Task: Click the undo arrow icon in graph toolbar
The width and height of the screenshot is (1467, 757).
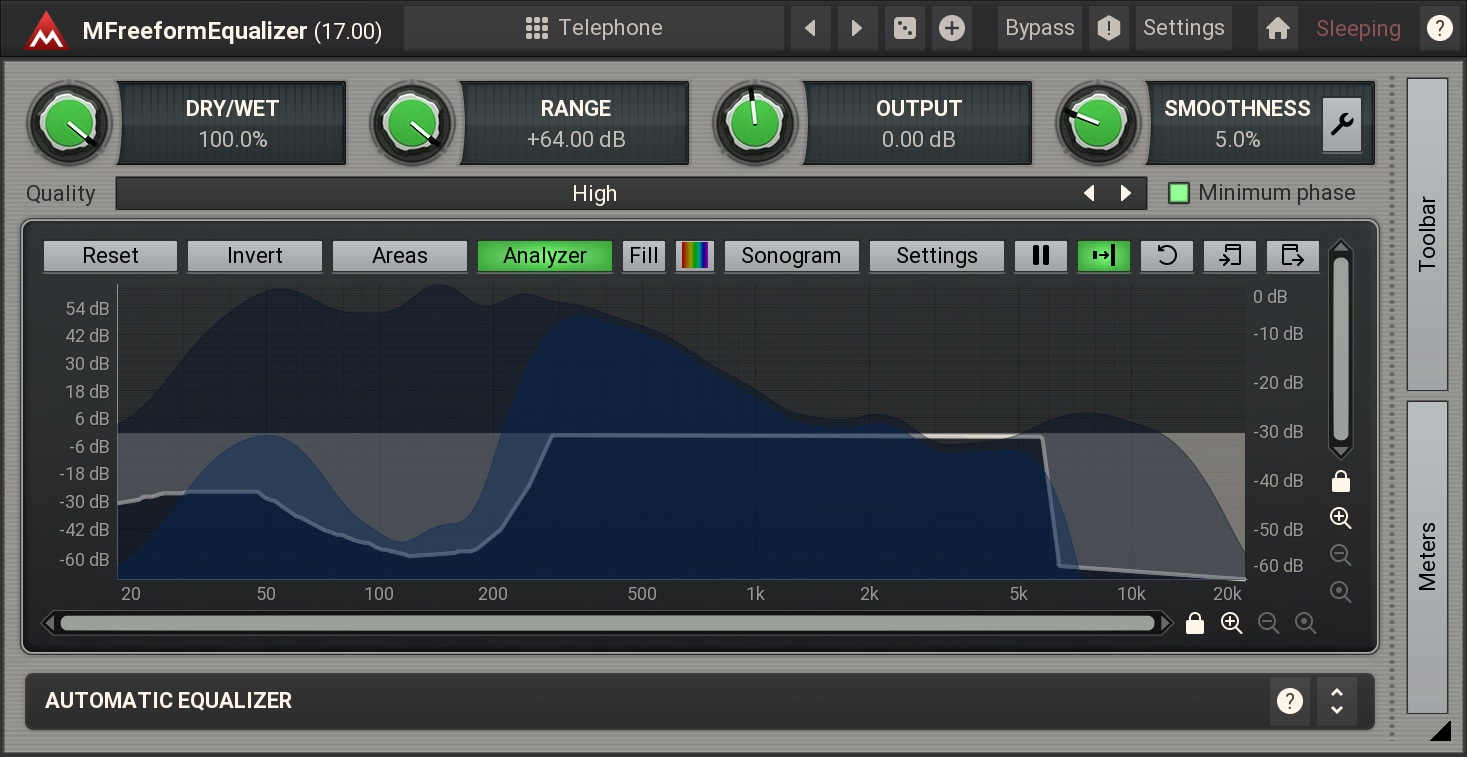Action: [x=1166, y=256]
